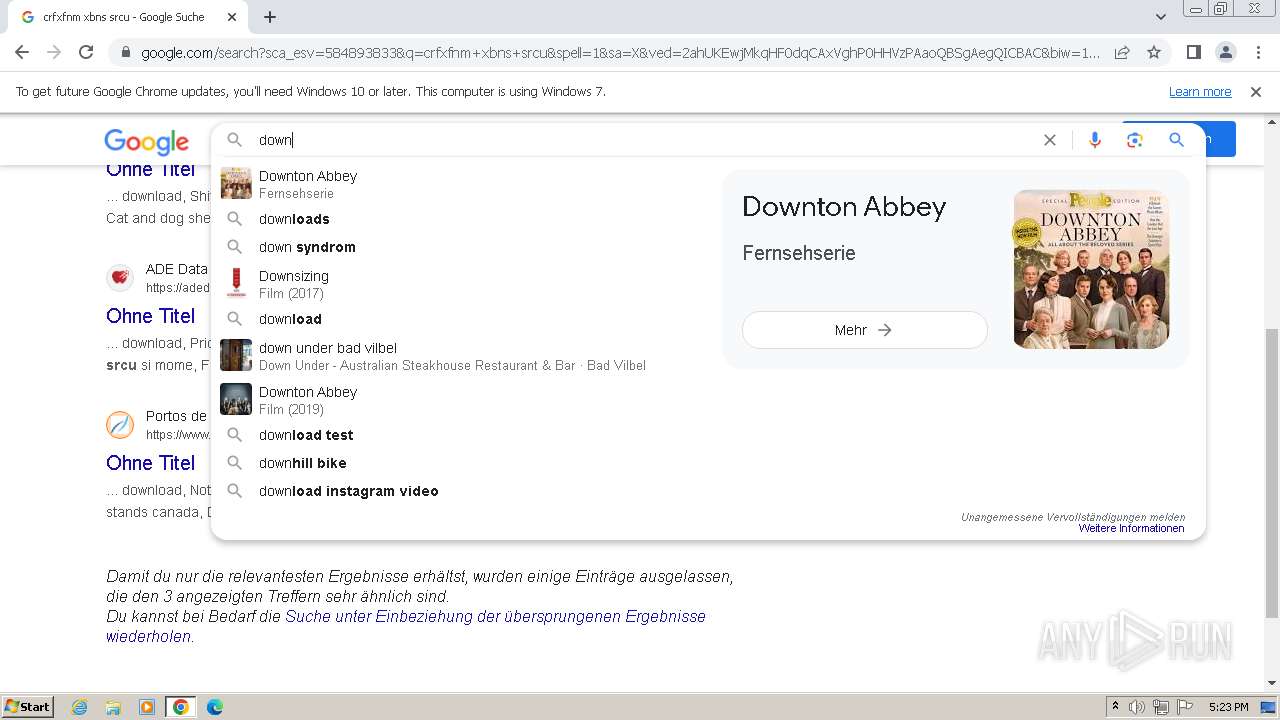Open the Windows Start menu
Image resolution: width=1280 pixels, height=720 pixels.
tap(27, 707)
